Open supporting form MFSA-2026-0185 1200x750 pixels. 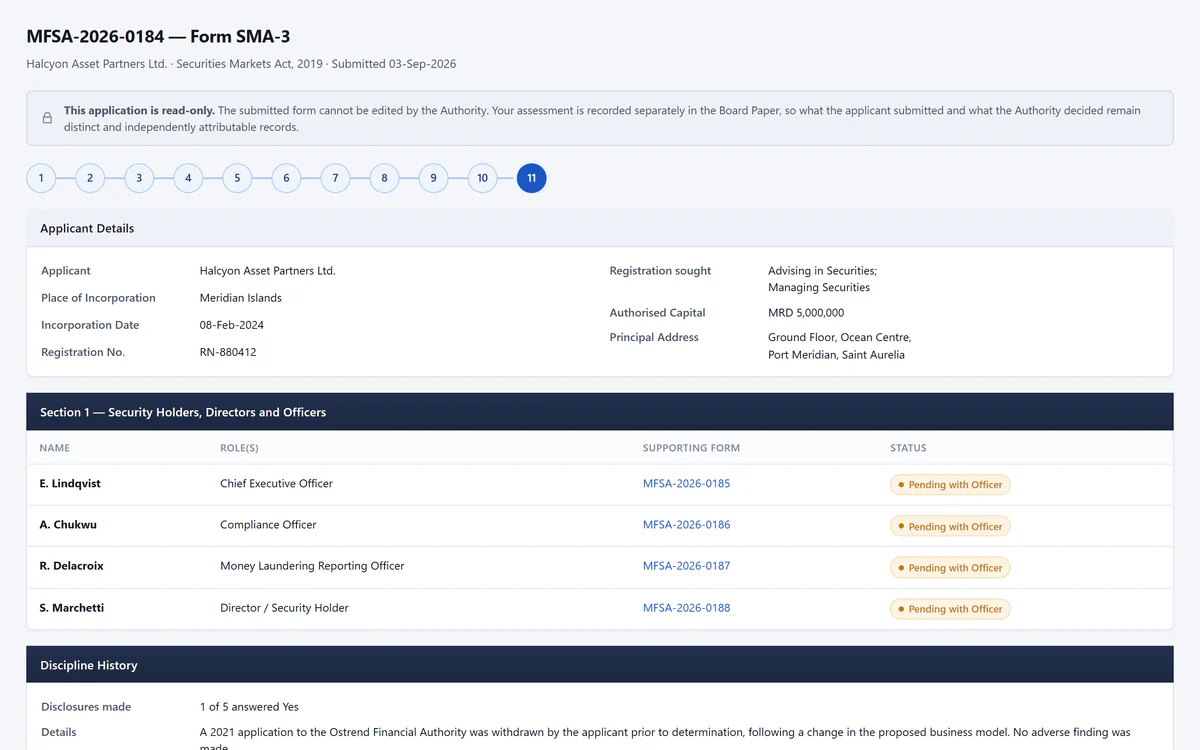click(x=686, y=483)
